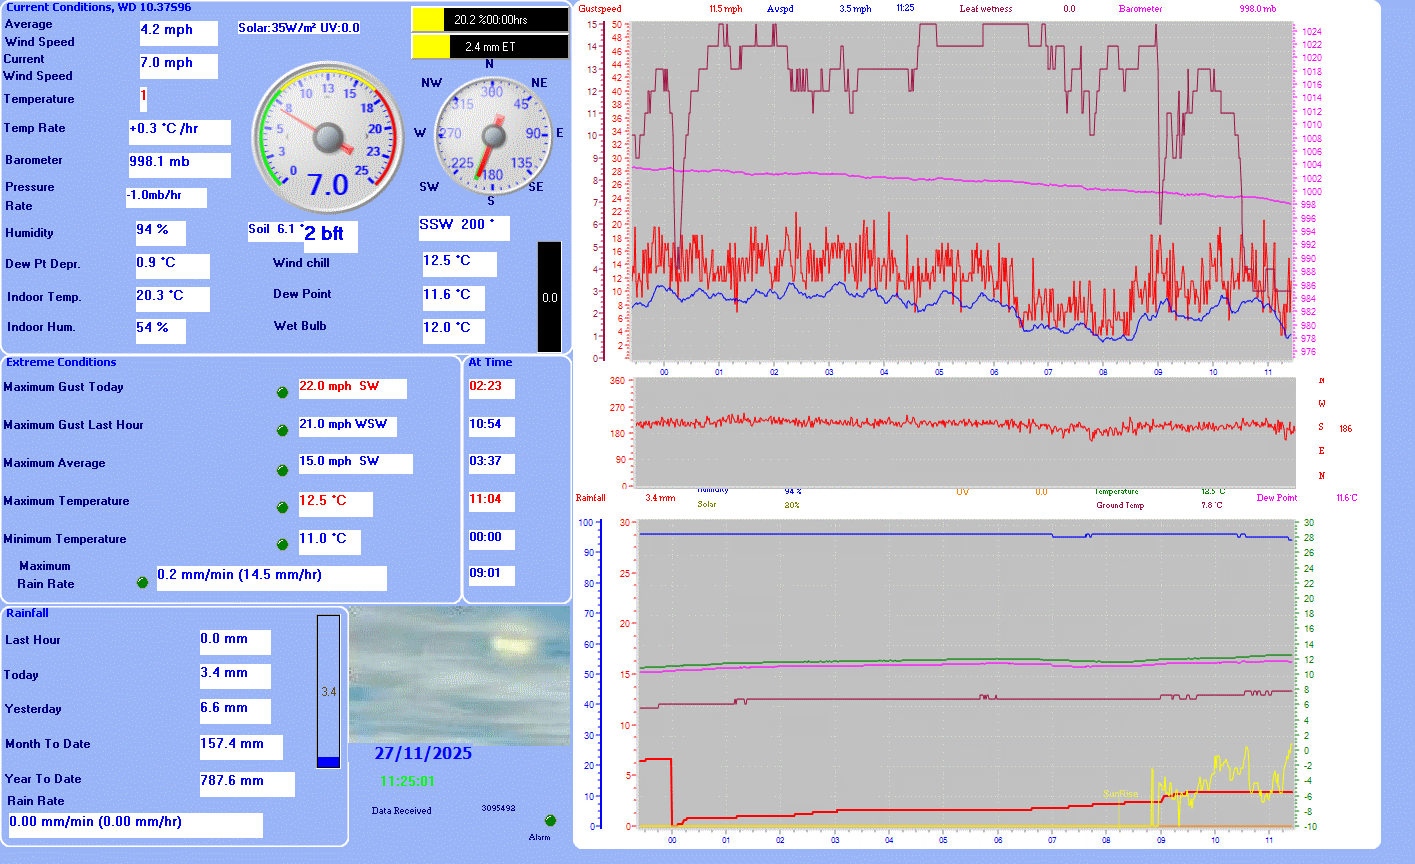Click the yellow 2.4 mm ET bar
This screenshot has height=864, width=1415.
point(430,47)
